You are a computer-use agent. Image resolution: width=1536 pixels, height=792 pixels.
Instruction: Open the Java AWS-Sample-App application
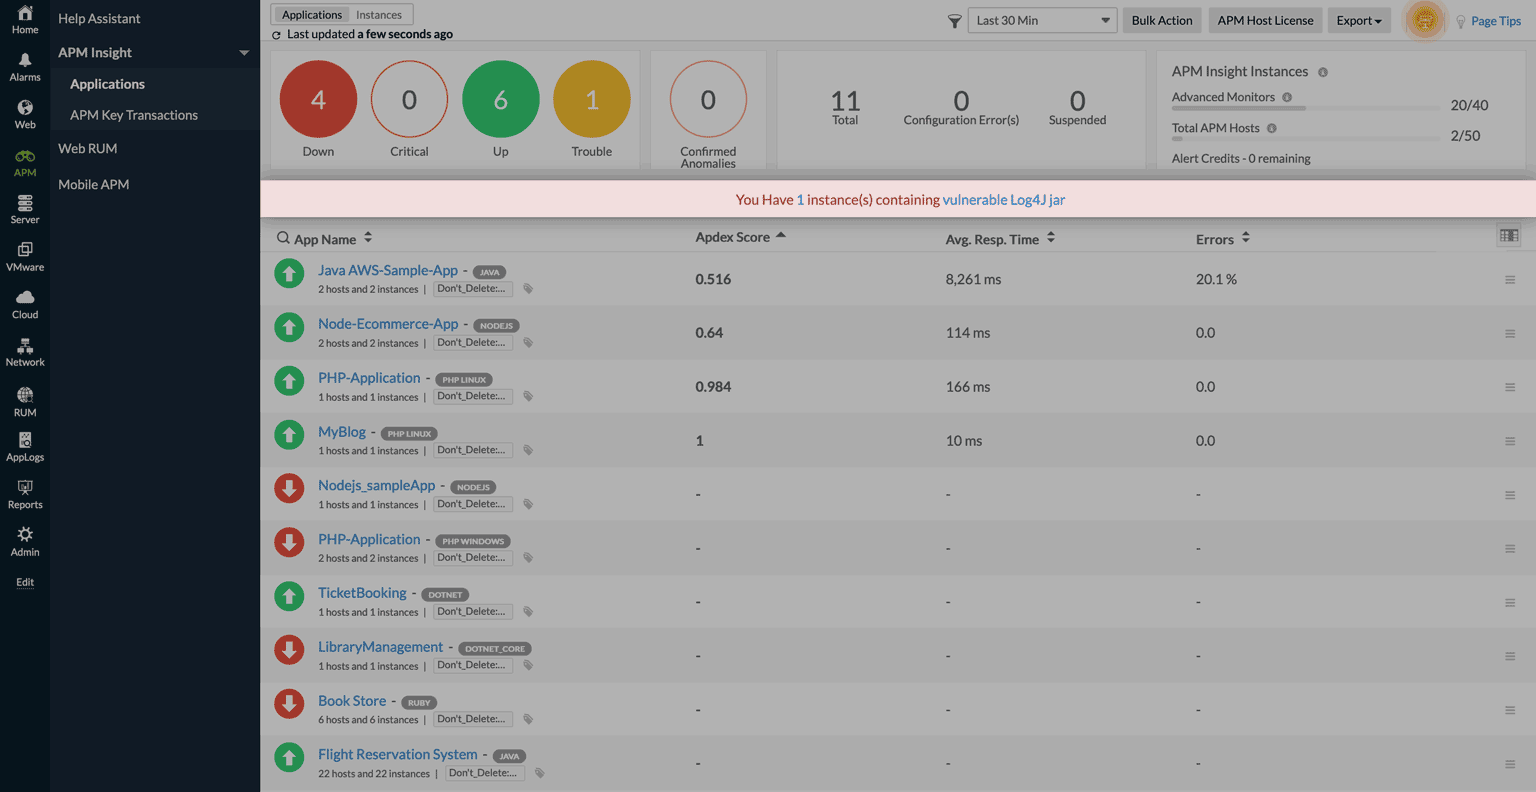coord(388,270)
